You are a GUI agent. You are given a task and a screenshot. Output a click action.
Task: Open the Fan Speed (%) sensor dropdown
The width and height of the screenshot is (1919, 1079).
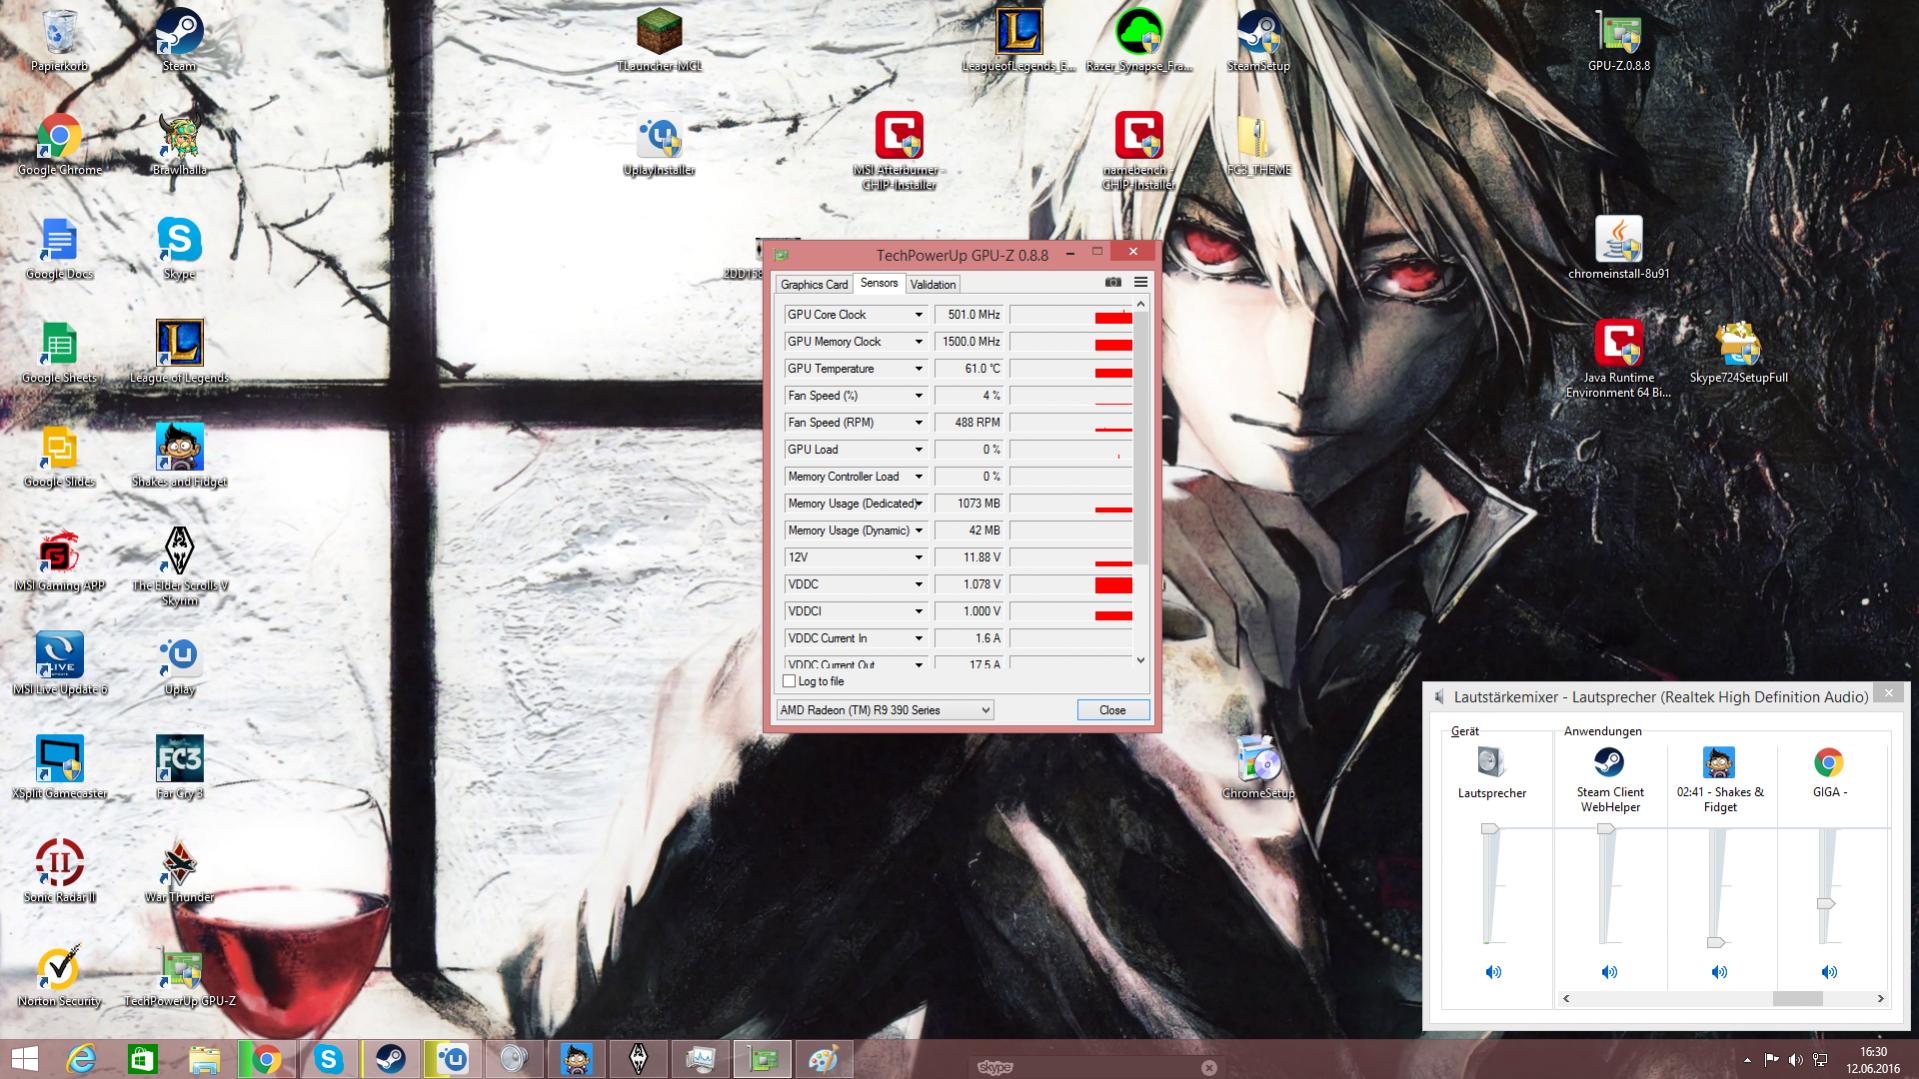click(x=918, y=396)
